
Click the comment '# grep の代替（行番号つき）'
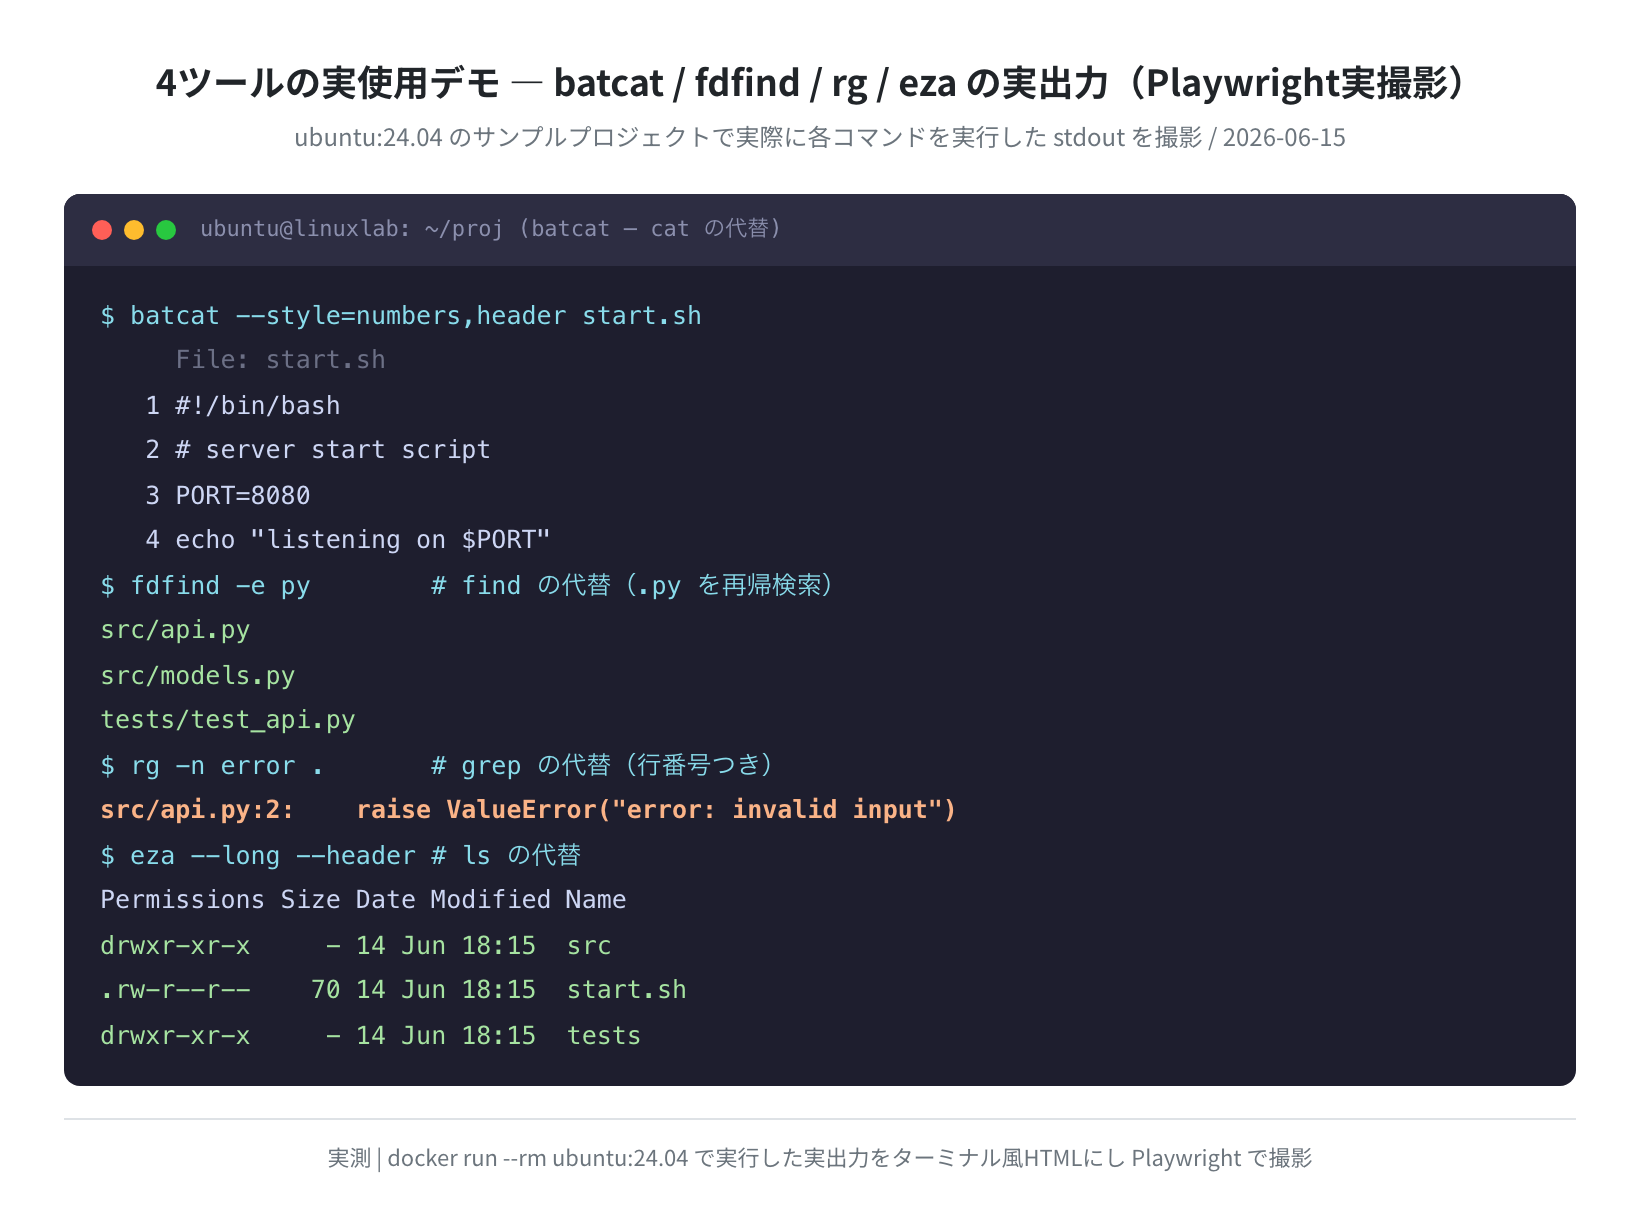coord(603,766)
